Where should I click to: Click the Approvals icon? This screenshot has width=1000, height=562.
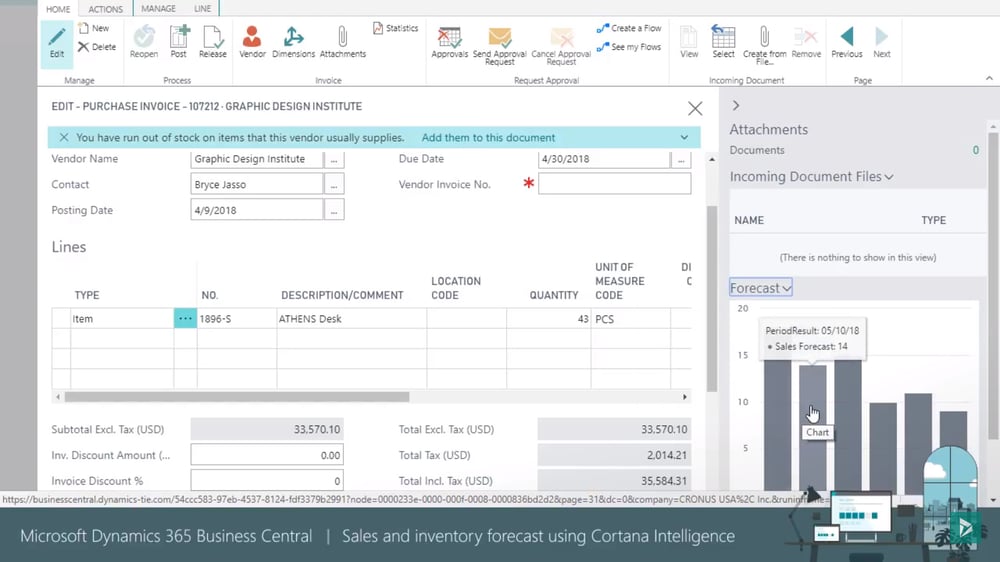pyautogui.click(x=450, y=37)
